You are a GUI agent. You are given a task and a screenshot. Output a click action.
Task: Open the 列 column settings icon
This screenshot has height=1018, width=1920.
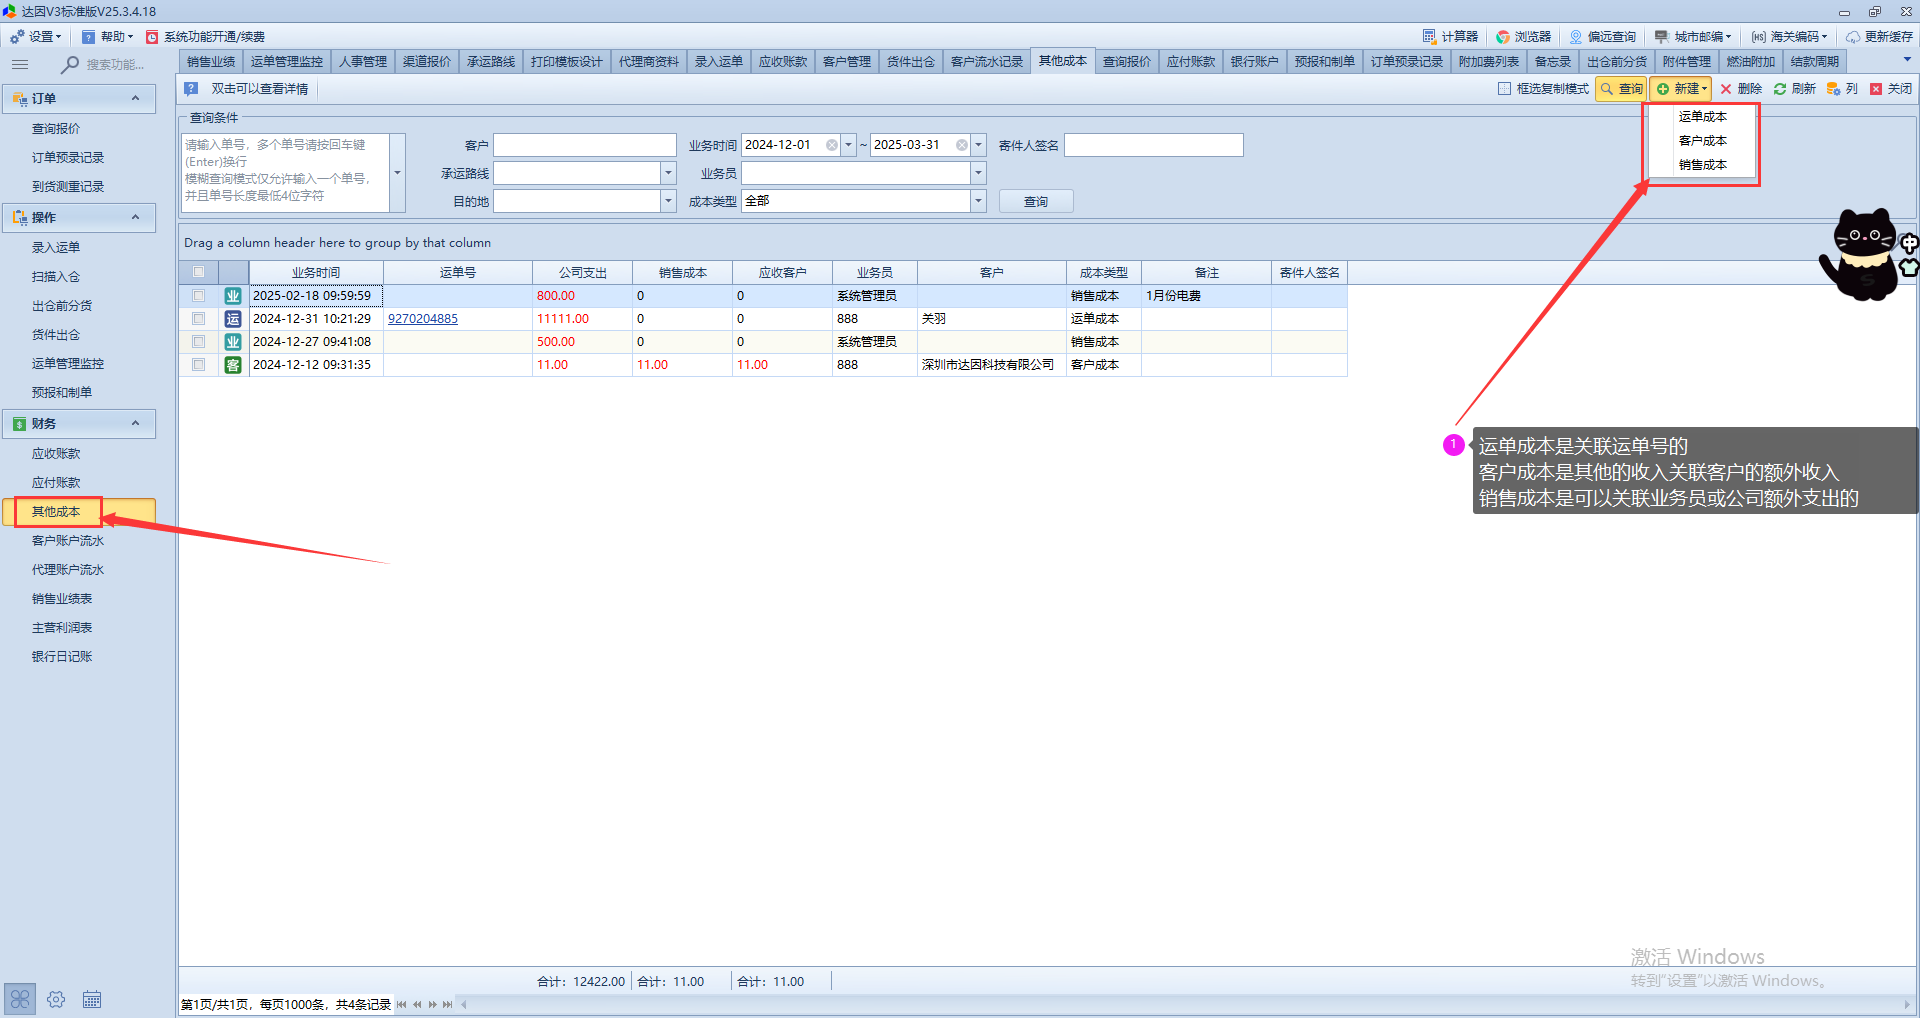tap(1833, 89)
